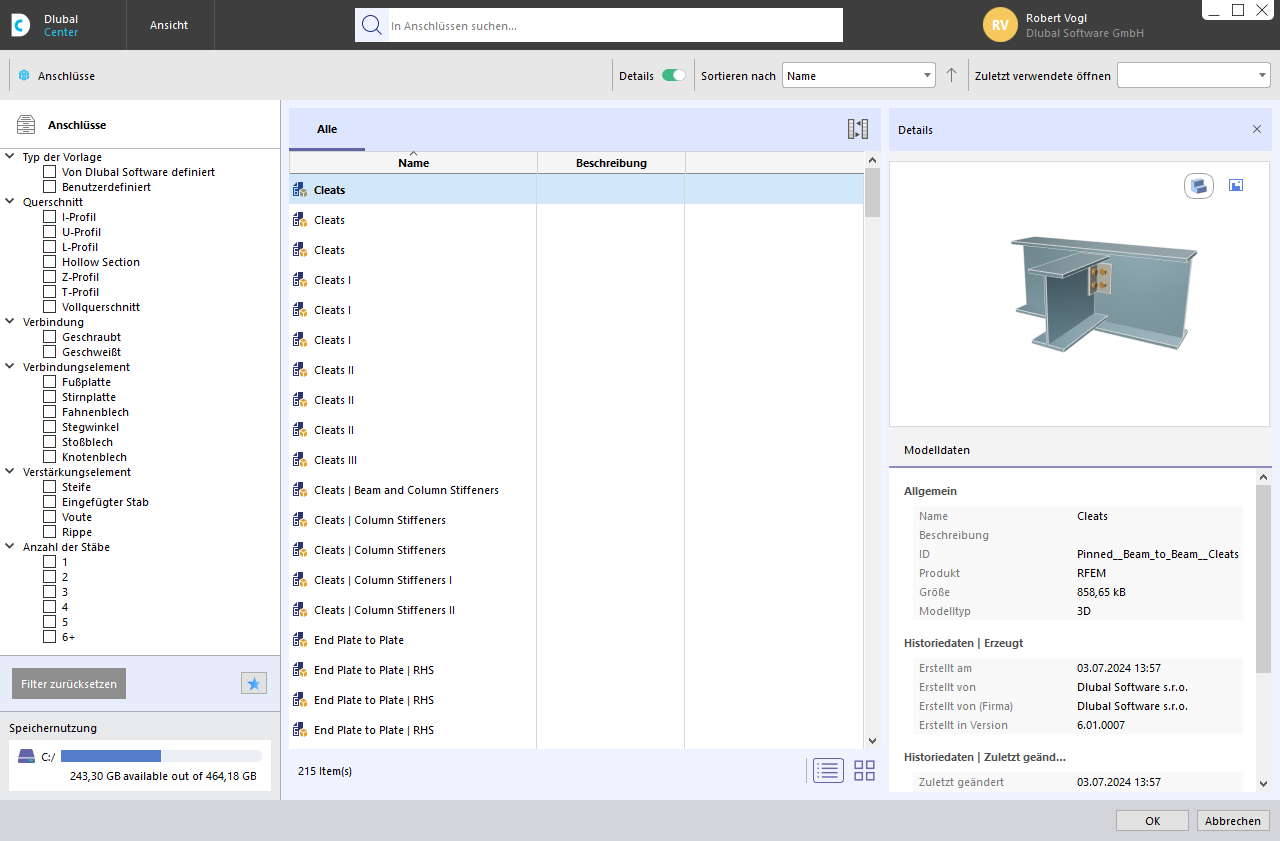Collapse the Typ der Vorlage group
The image size is (1280, 841).
pyautogui.click(x=10, y=157)
